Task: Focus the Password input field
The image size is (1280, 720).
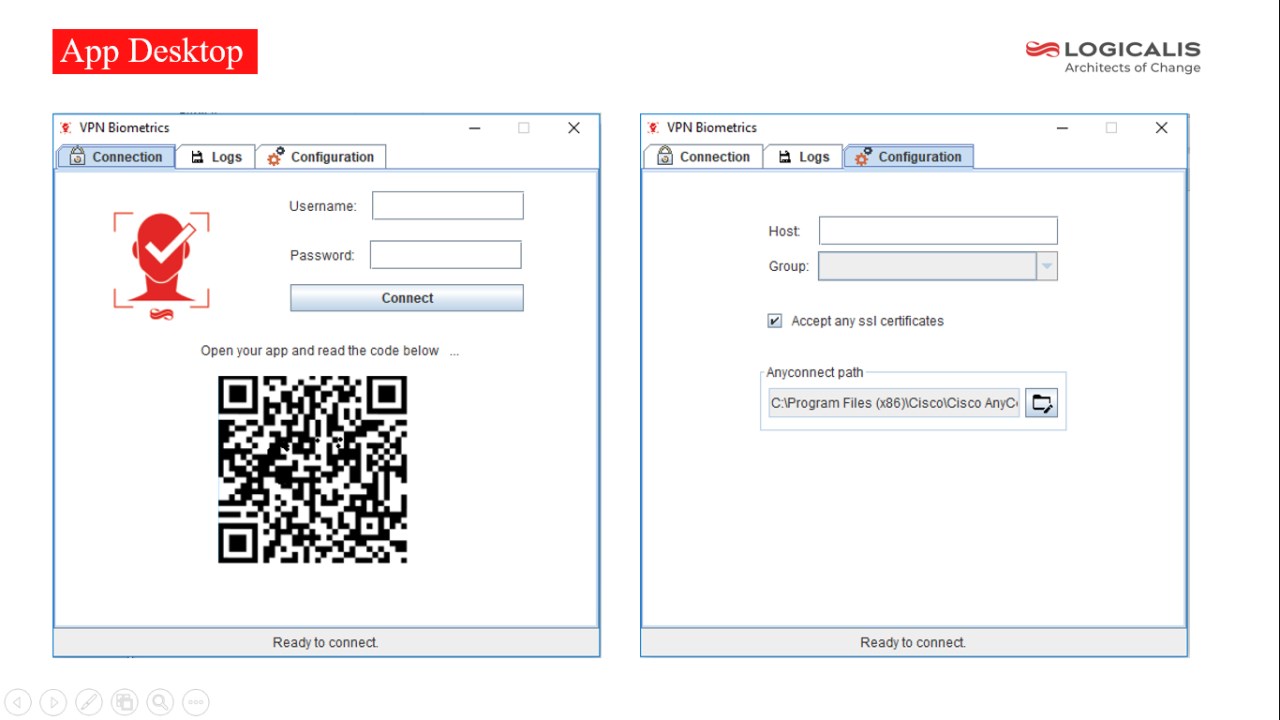Action: click(446, 255)
